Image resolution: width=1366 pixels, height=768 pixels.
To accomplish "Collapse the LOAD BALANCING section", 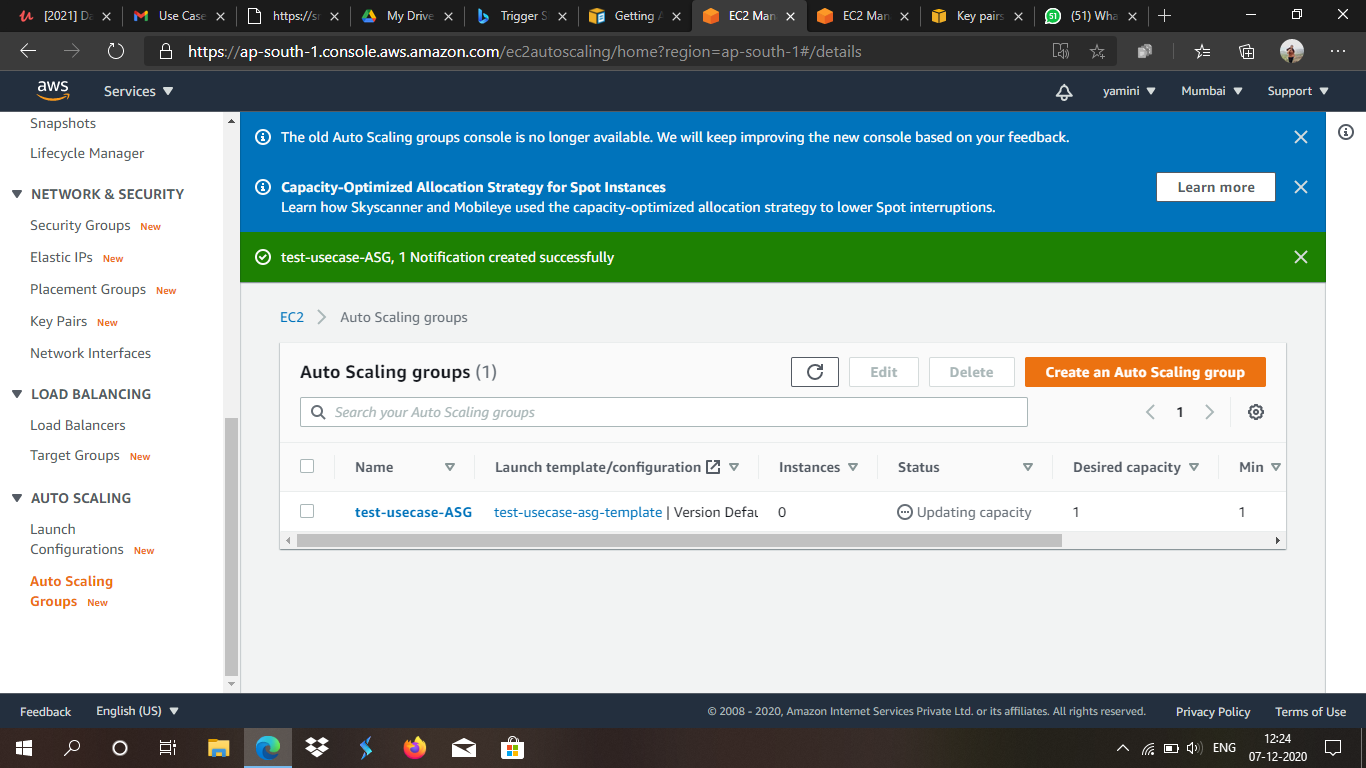I will point(17,394).
